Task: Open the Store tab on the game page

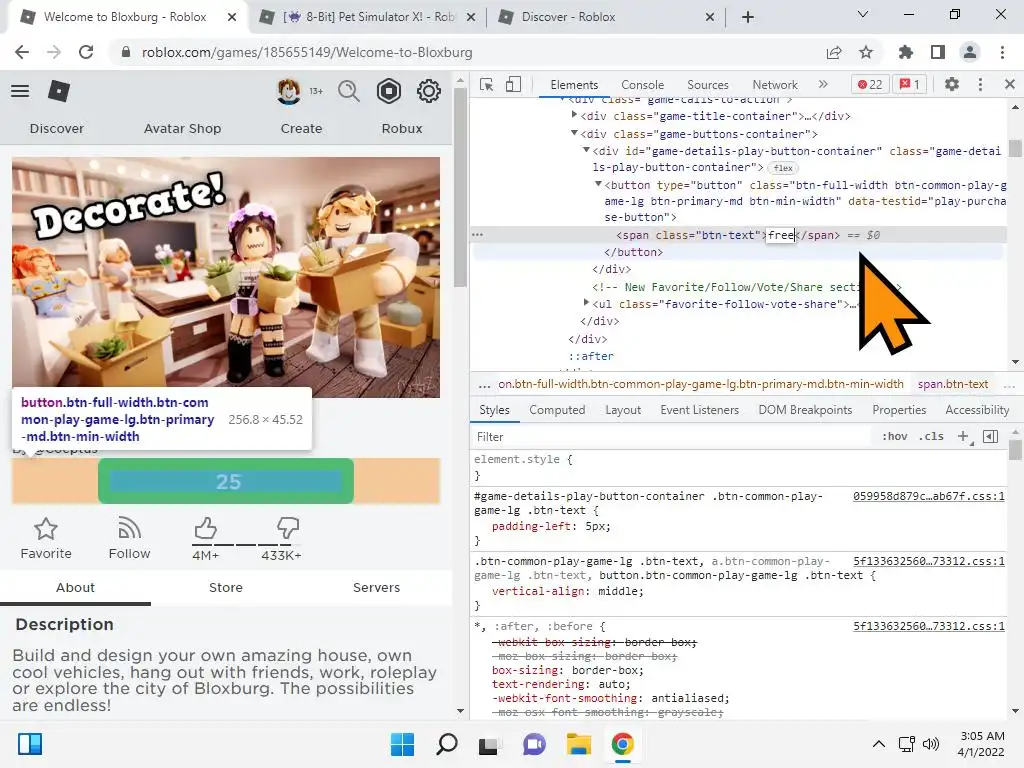Action: tap(226, 587)
